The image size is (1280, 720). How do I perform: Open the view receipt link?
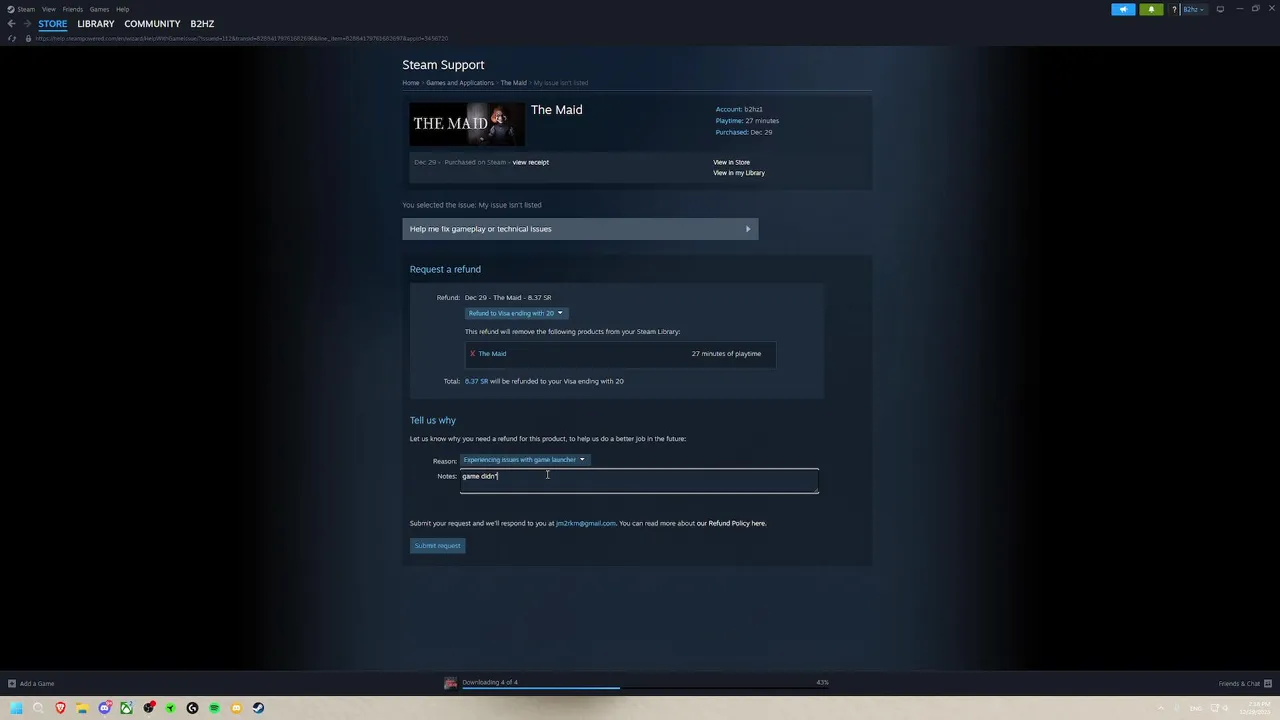click(x=531, y=162)
